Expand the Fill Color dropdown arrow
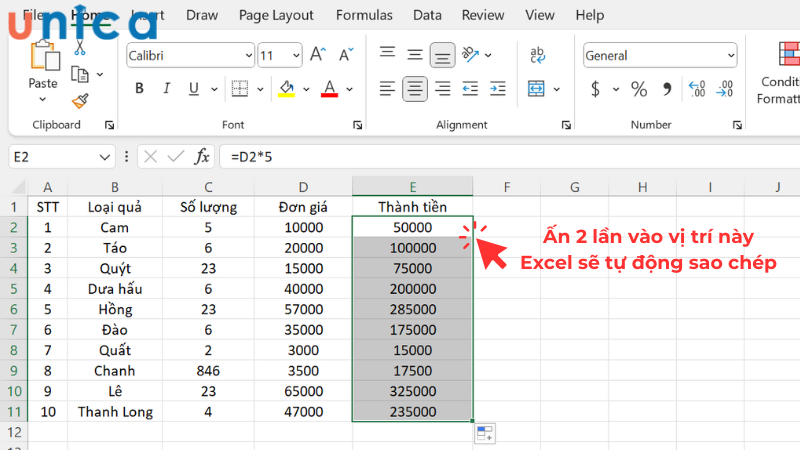 [x=306, y=89]
